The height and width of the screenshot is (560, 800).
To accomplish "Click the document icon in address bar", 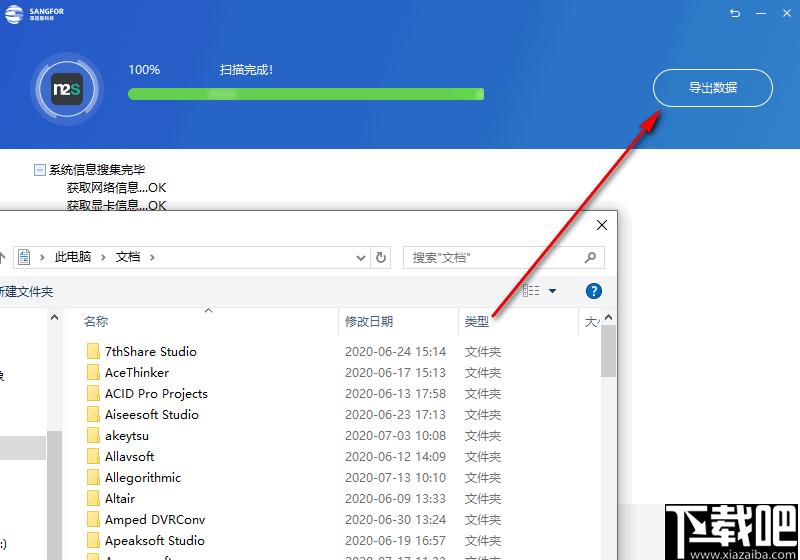I will (24, 257).
